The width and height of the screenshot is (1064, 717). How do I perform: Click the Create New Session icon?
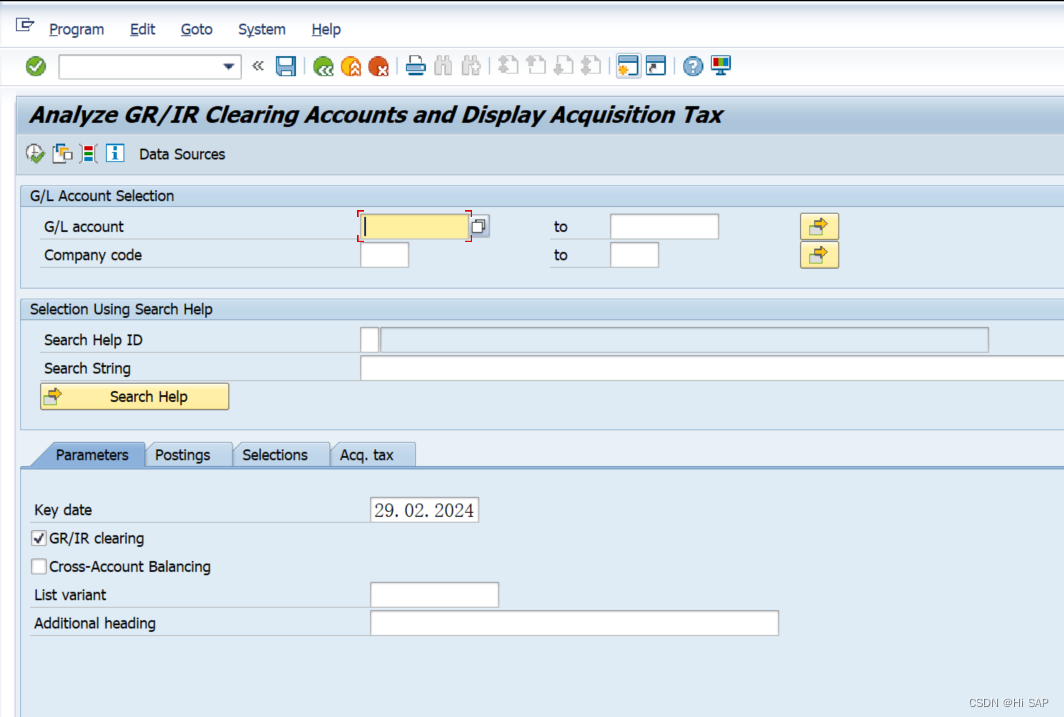pyautogui.click(x=626, y=65)
